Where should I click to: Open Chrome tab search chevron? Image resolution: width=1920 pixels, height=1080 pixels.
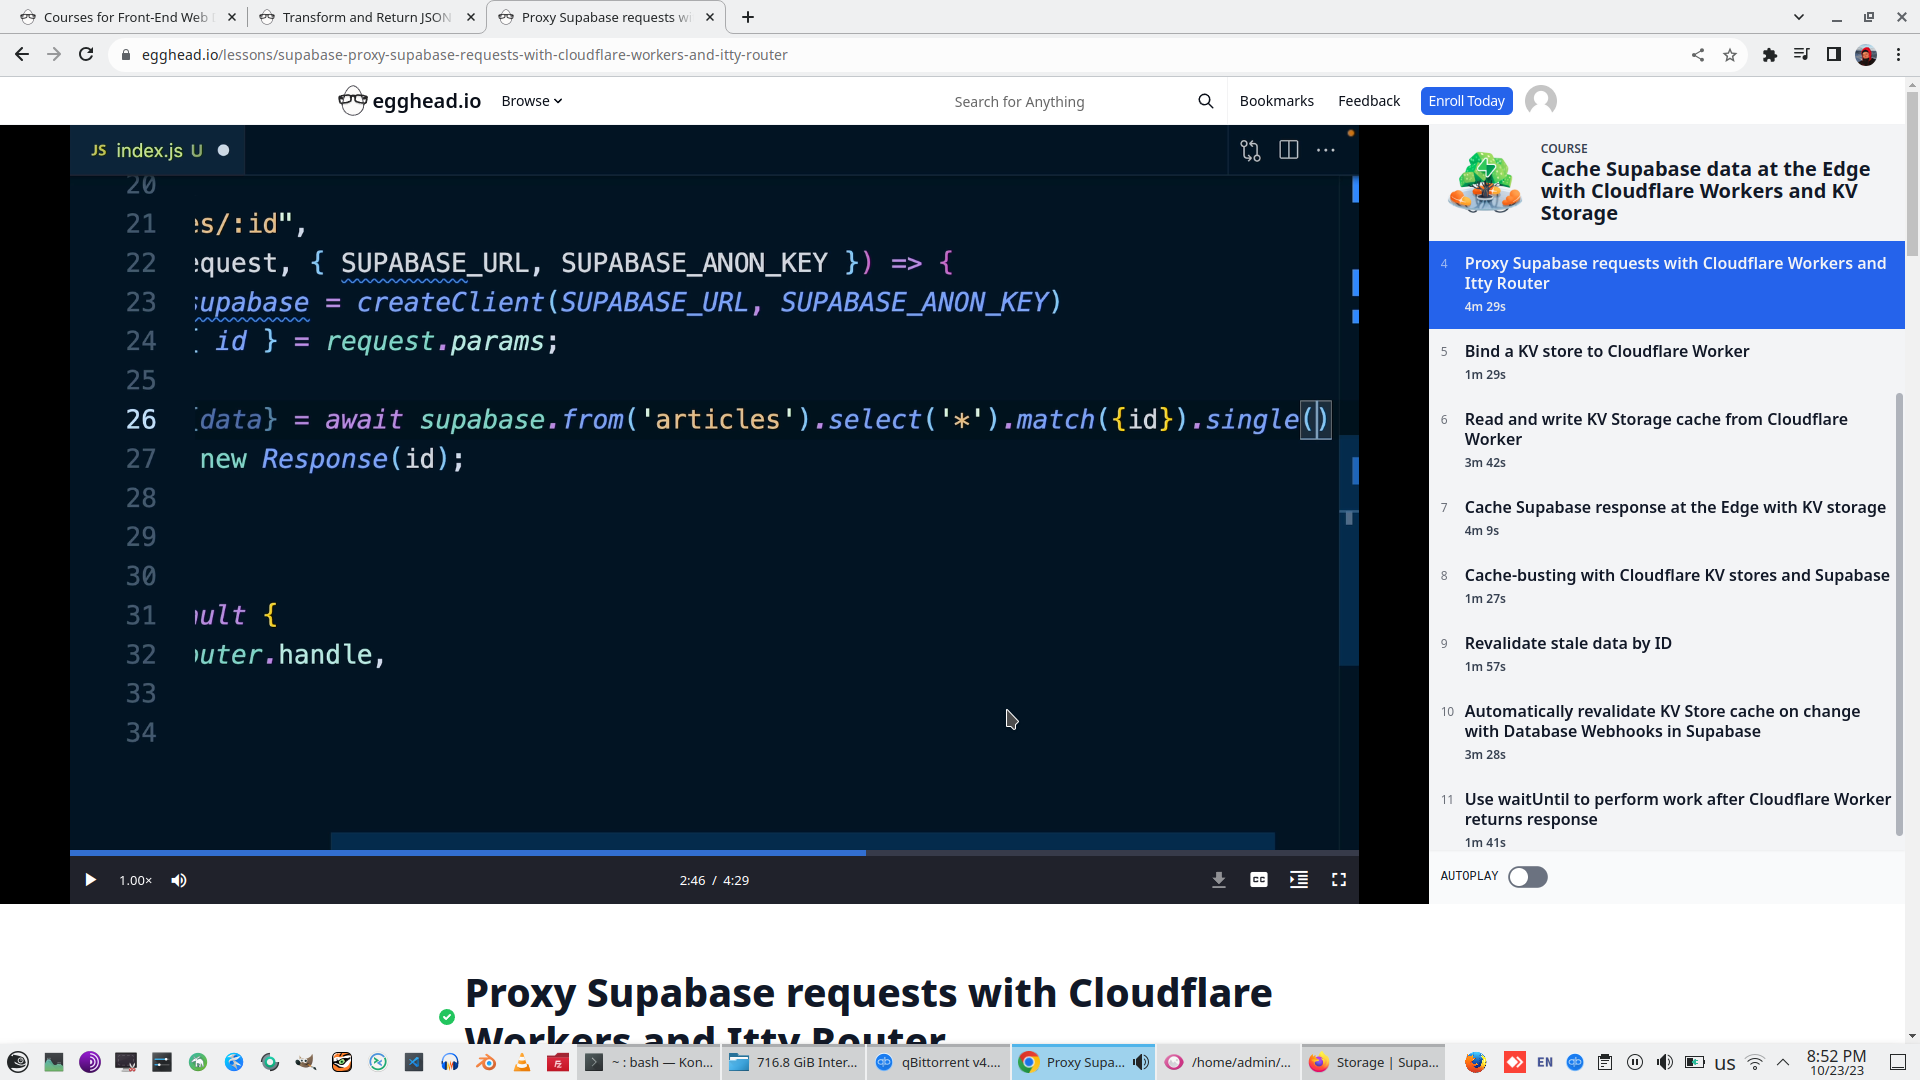click(x=1798, y=17)
